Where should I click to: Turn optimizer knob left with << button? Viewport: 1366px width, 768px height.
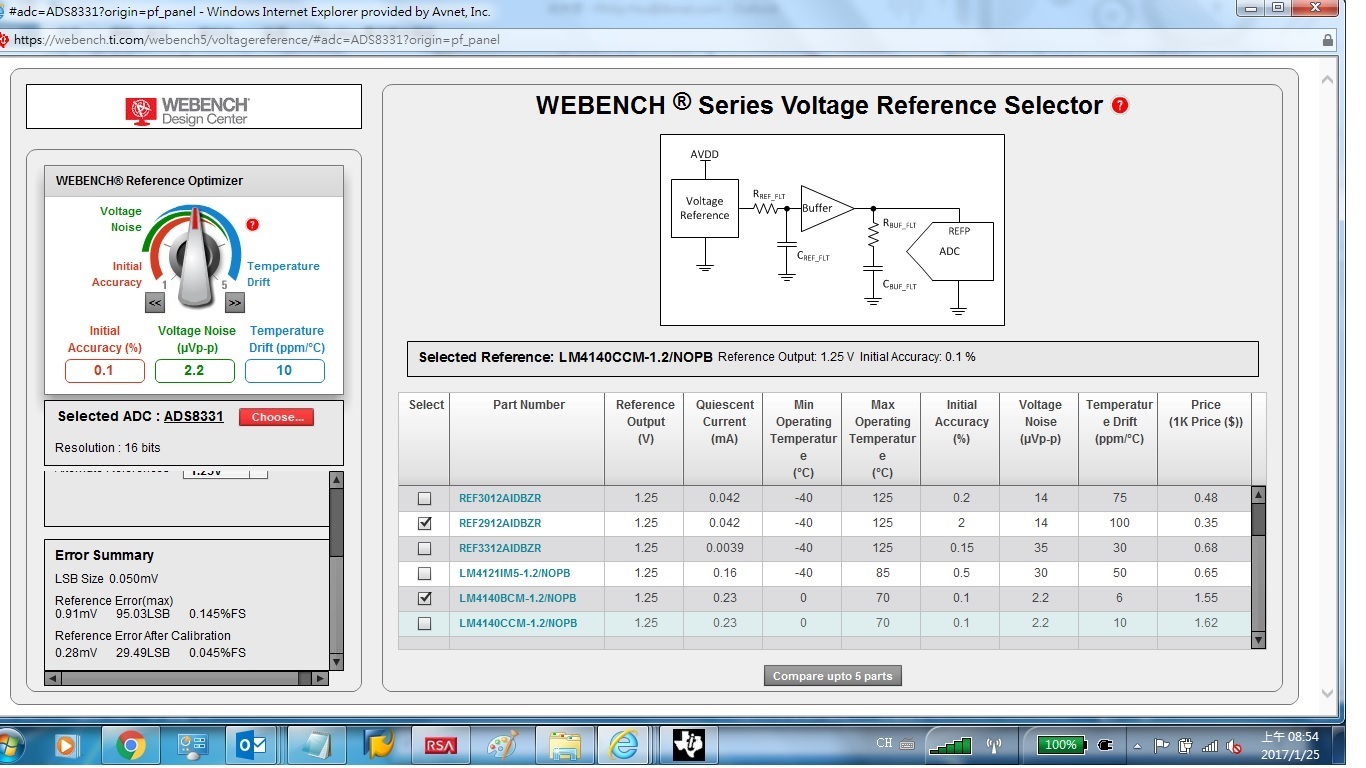pos(155,302)
